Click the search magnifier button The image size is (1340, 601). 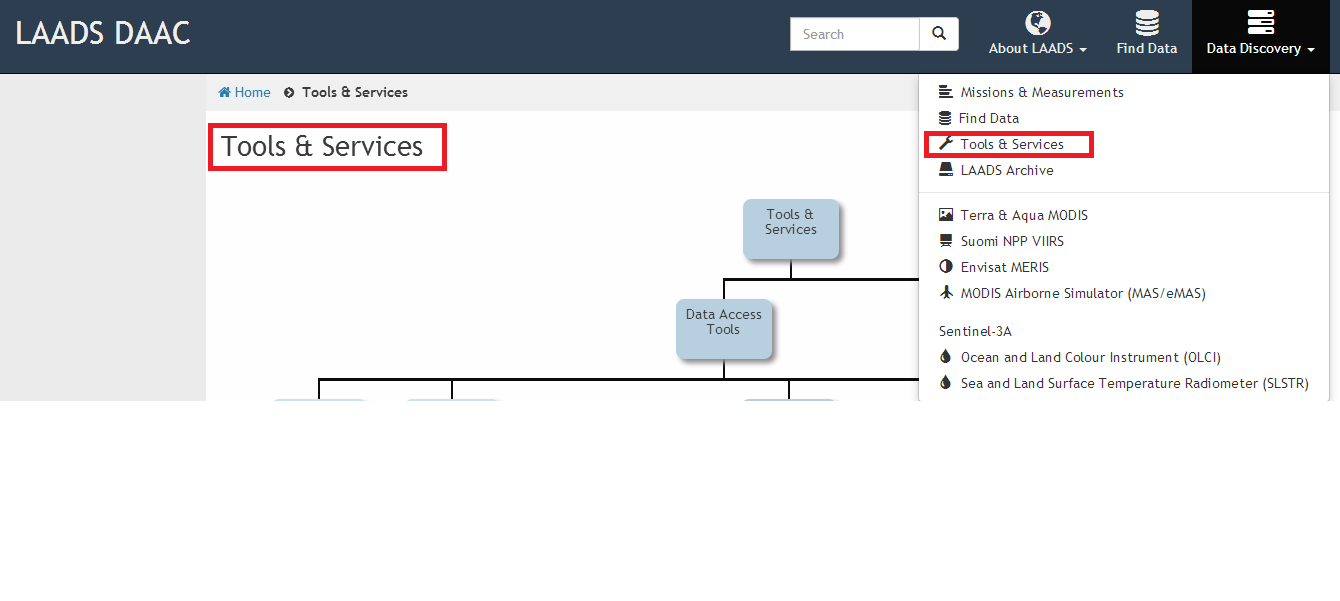click(939, 34)
